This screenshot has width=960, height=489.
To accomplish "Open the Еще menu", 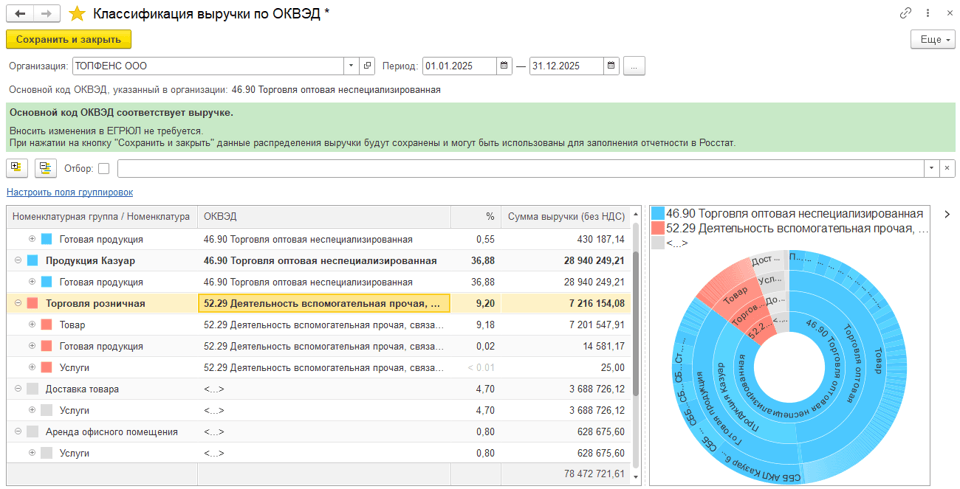I will 932,39.
